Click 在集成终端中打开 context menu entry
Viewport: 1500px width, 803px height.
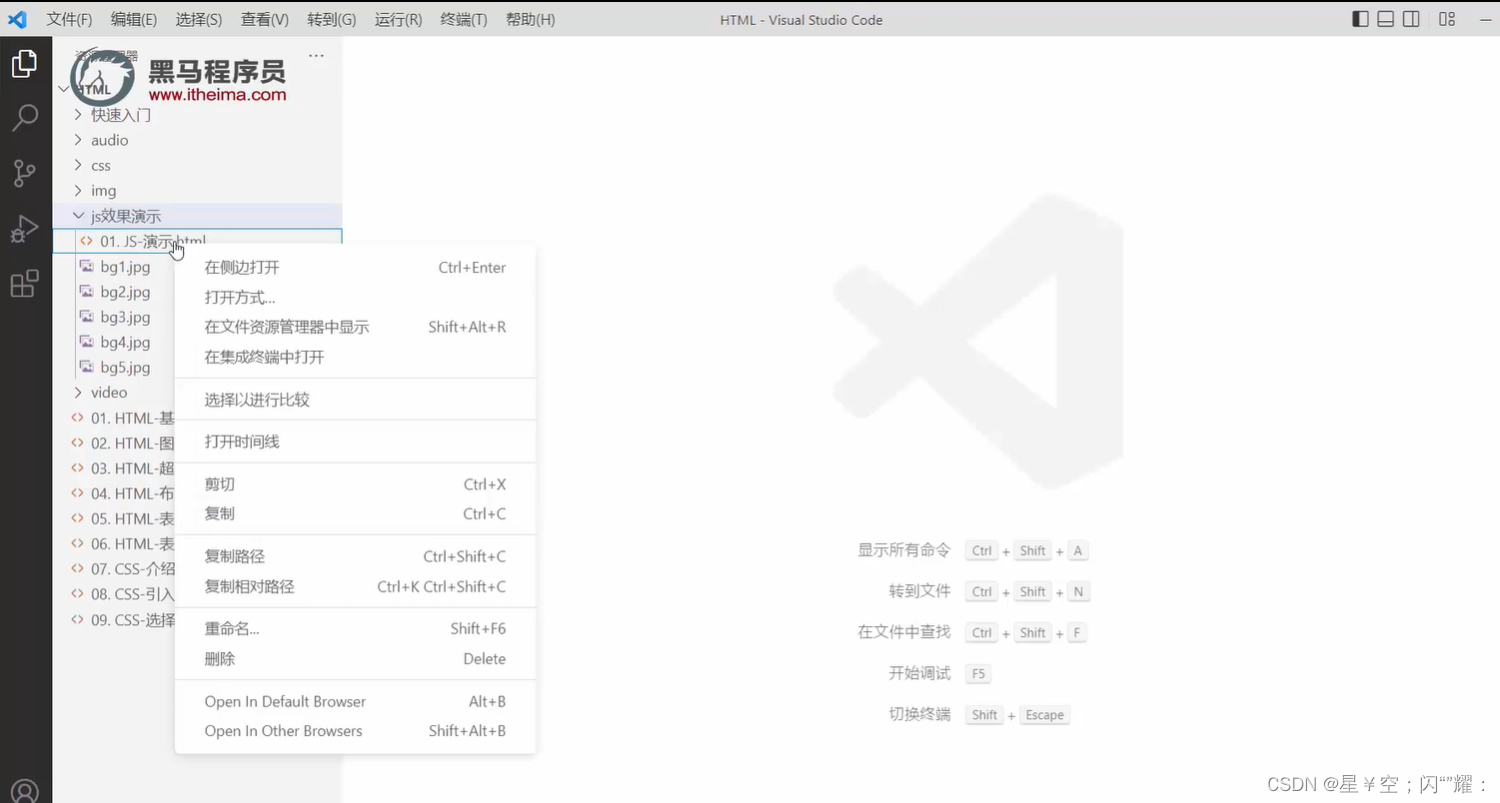coord(264,357)
